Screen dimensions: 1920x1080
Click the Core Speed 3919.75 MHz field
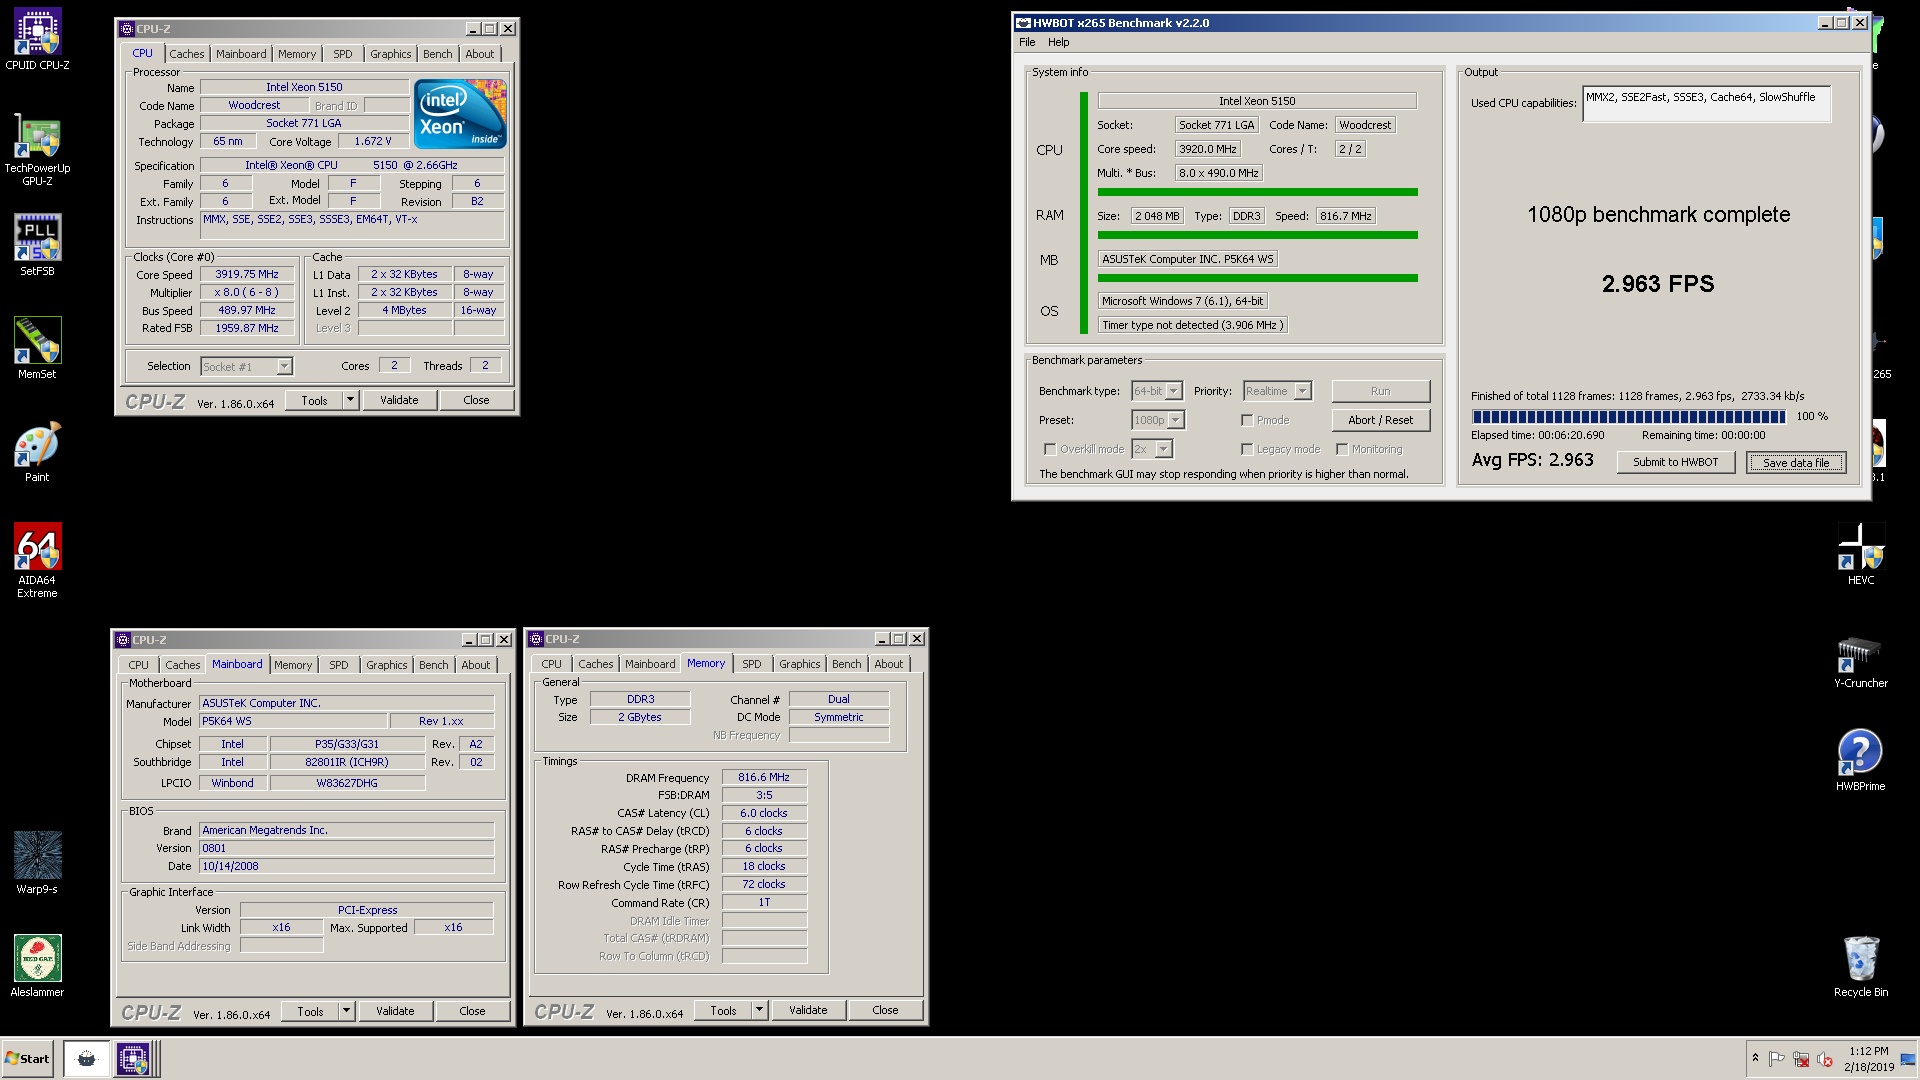[x=247, y=274]
